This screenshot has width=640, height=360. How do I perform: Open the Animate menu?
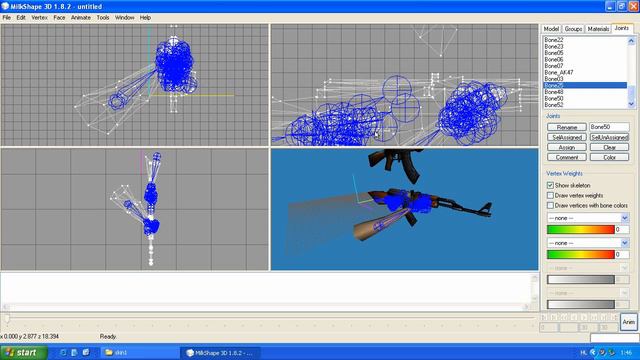click(81, 18)
